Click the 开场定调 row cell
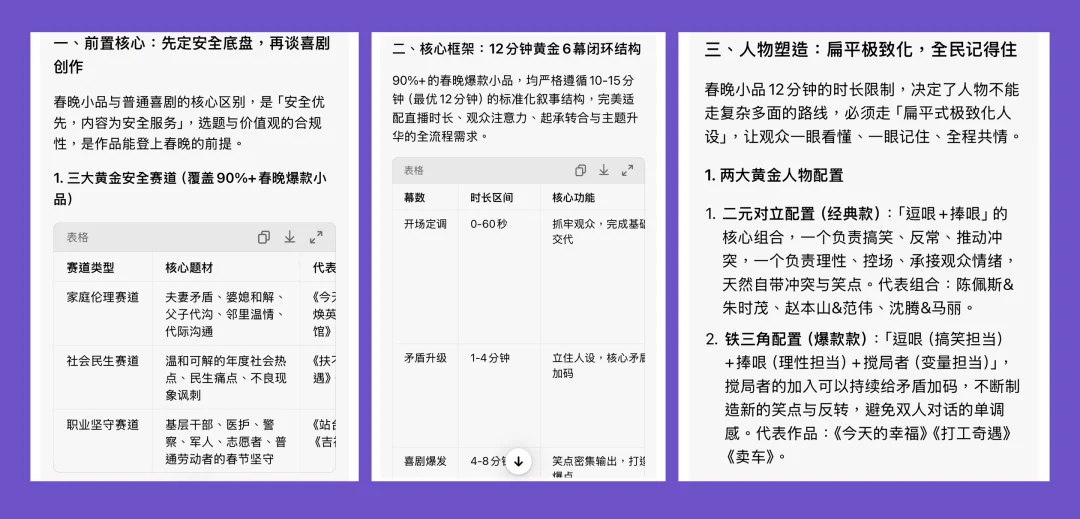Image resolution: width=1080 pixels, height=519 pixels. pos(425,224)
